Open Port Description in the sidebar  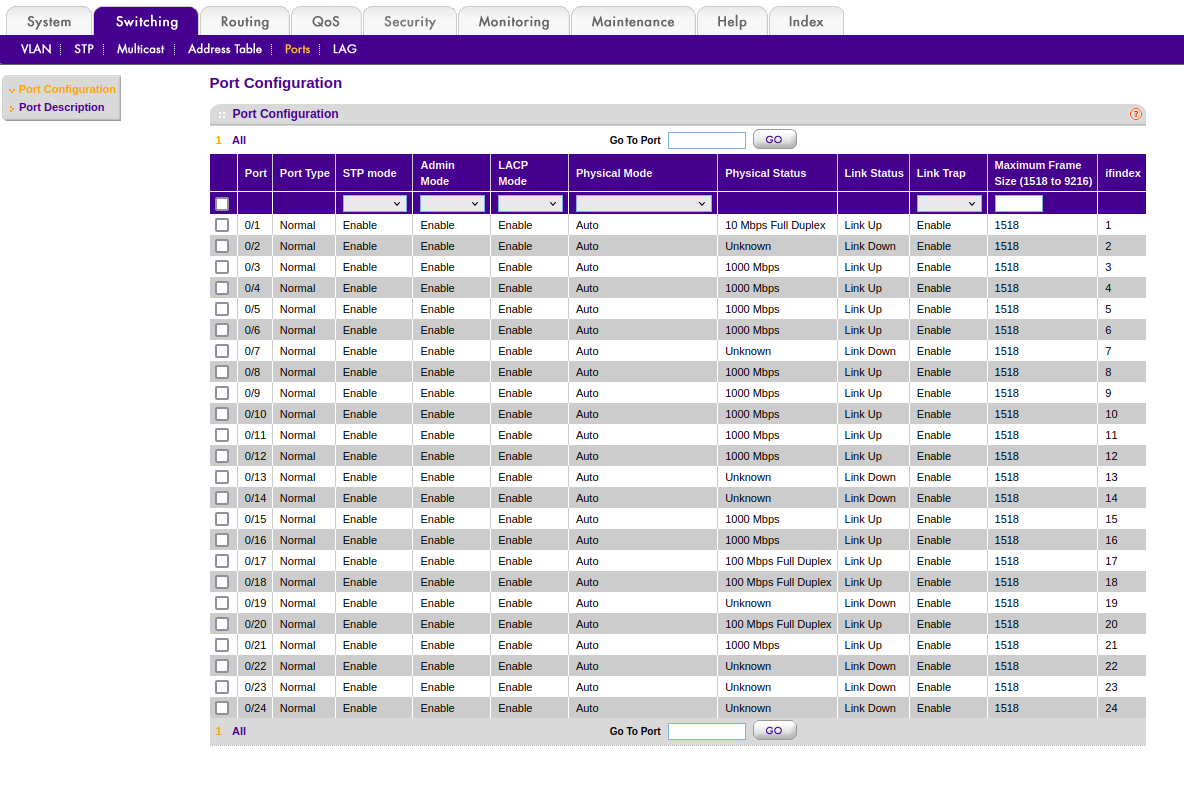pyautogui.click(x=61, y=107)
